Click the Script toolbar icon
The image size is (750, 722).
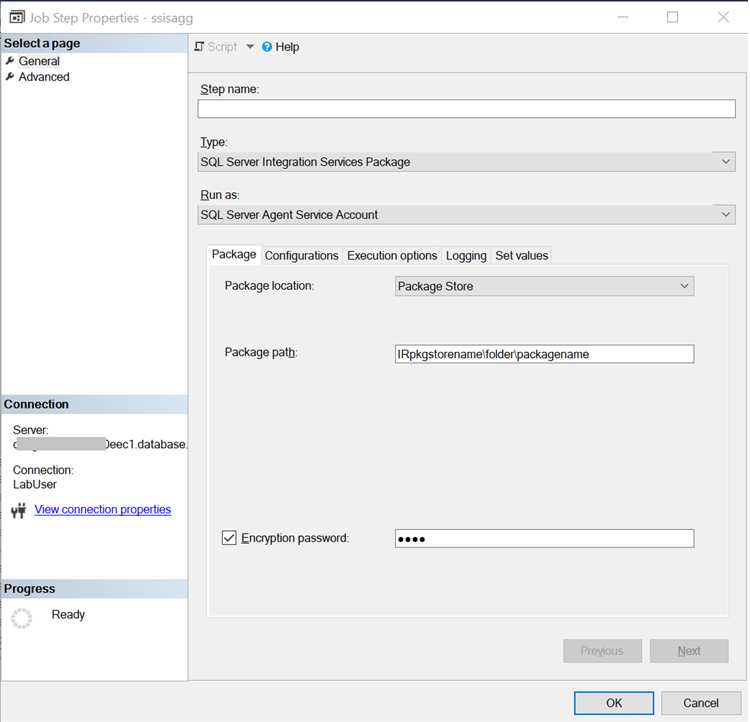pos(199,47)
